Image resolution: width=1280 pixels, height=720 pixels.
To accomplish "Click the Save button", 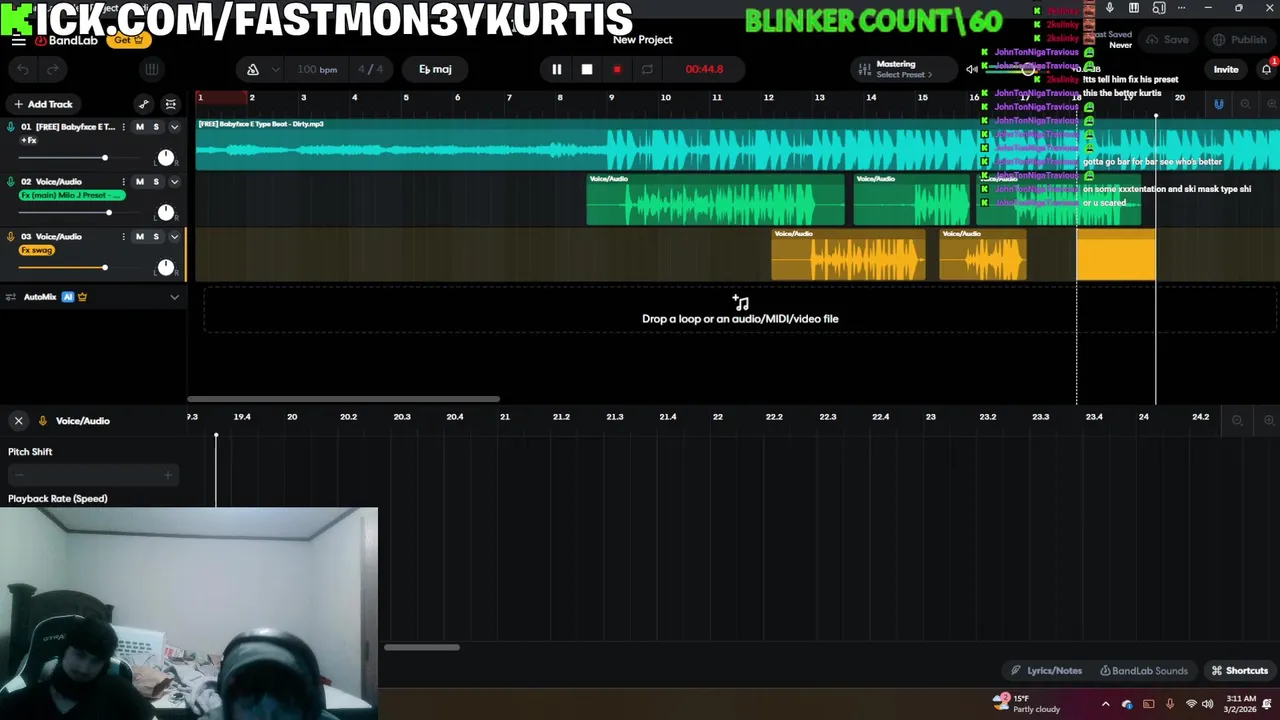I will [1168, 40].
